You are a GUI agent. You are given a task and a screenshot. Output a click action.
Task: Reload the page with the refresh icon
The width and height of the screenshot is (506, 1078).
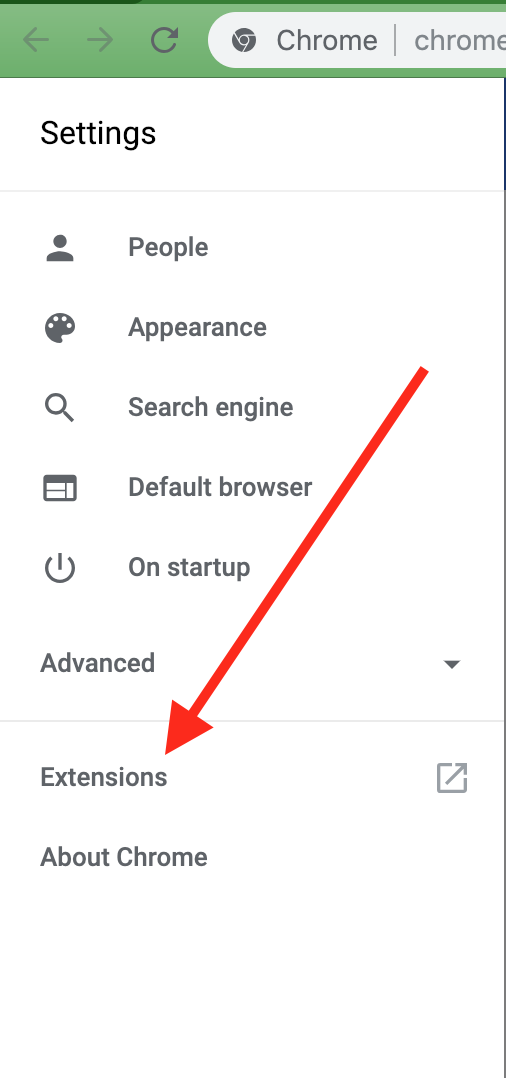point(165,41)
